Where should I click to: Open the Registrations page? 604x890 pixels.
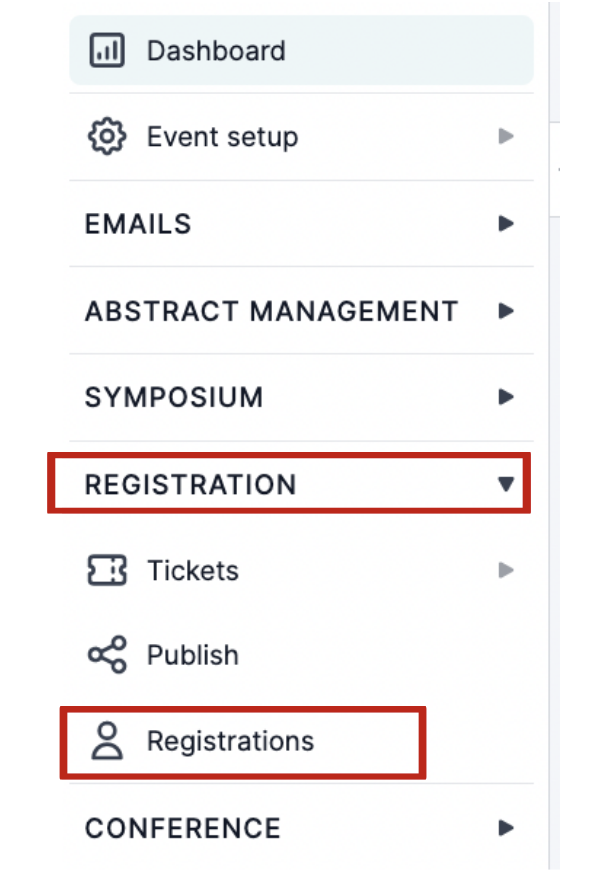tap(230, 741)
